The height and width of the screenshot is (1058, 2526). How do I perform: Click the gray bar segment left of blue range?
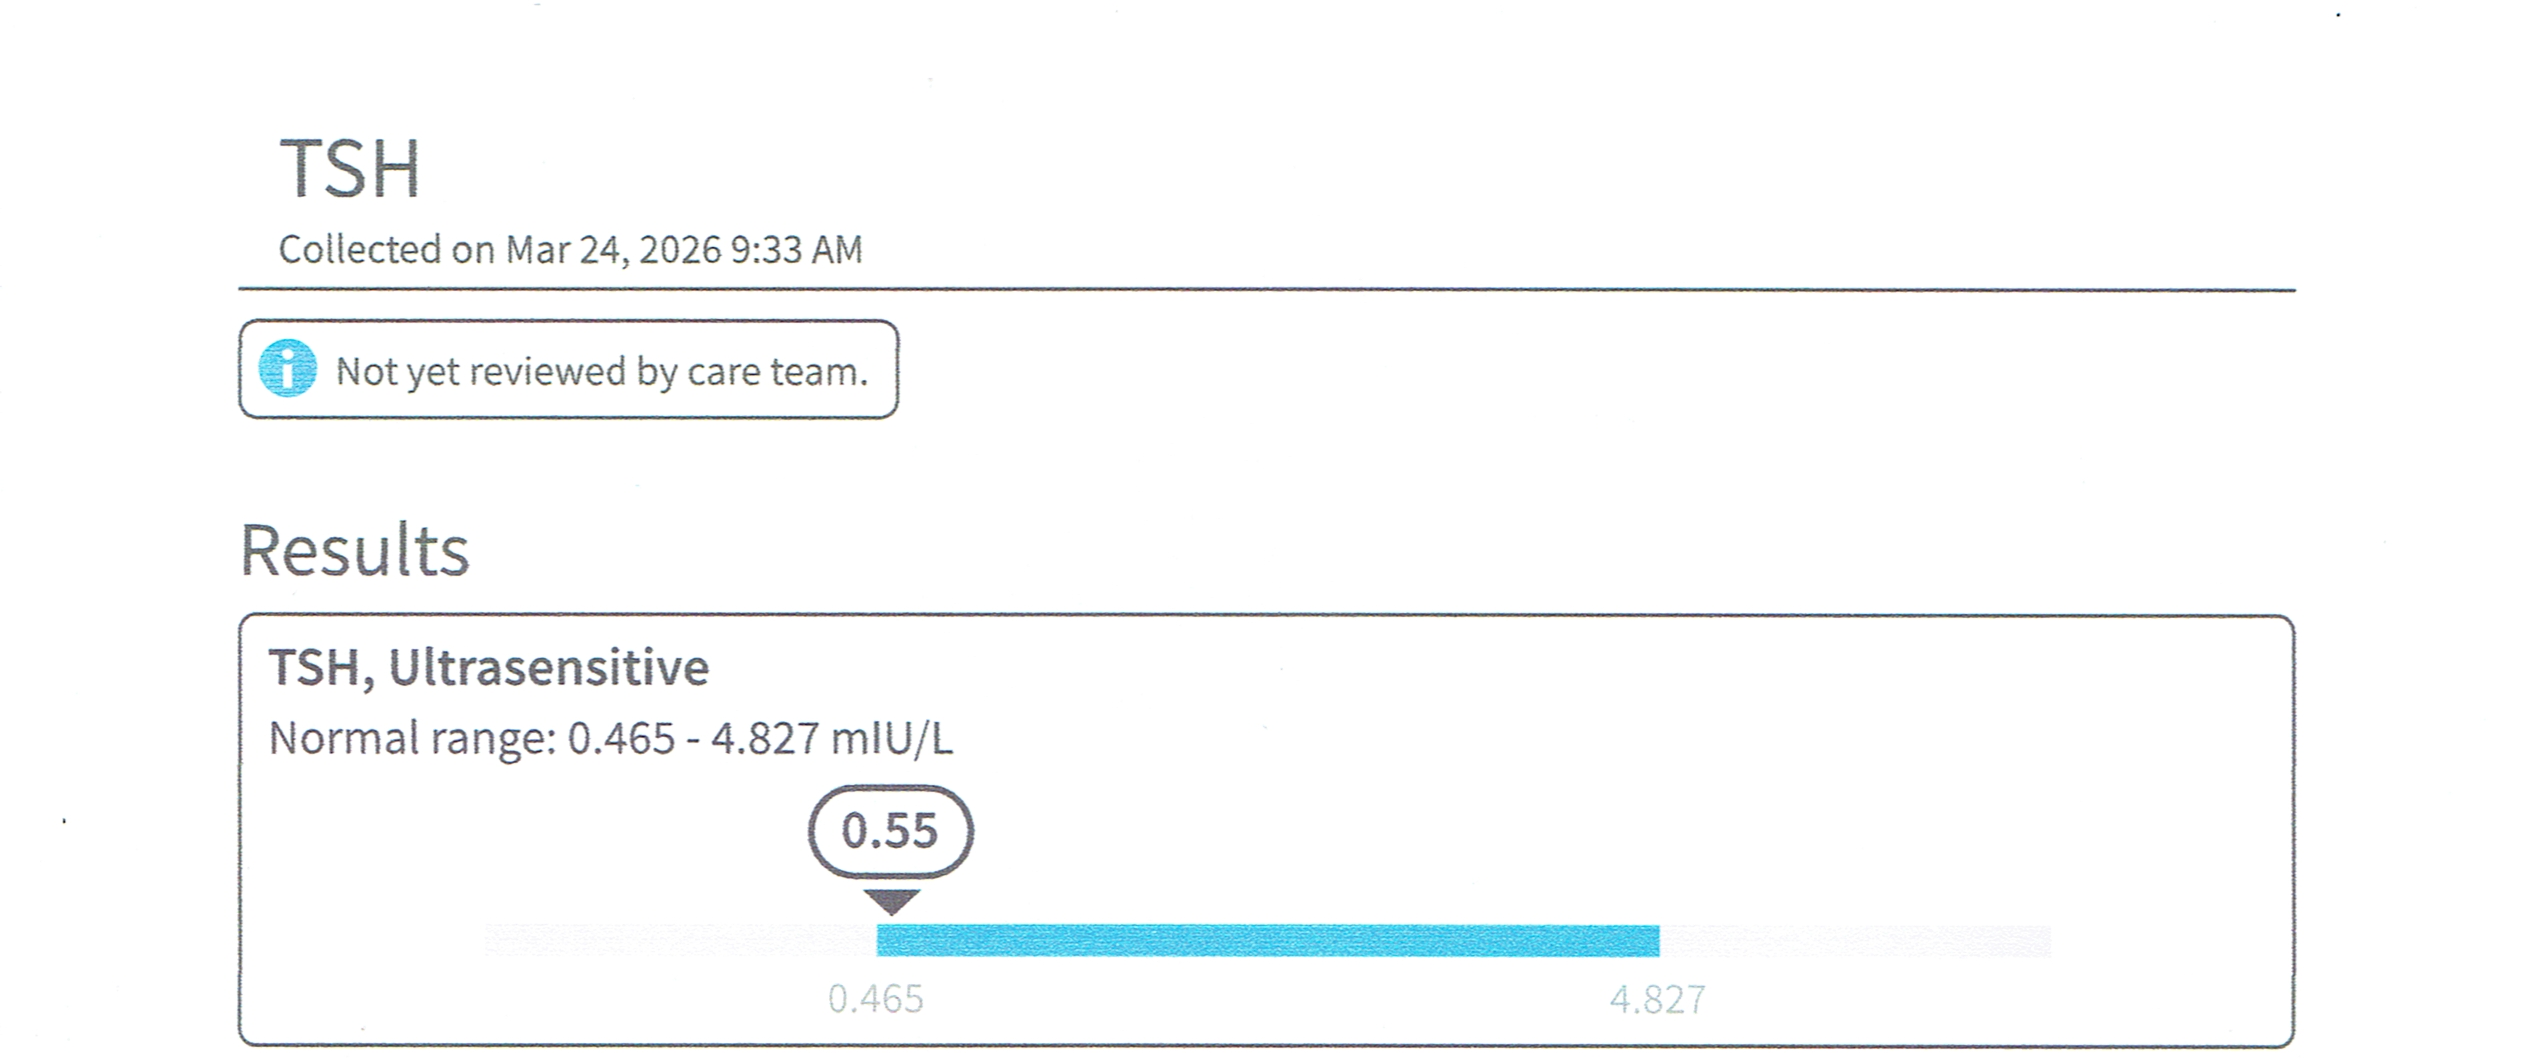point(680,940)
